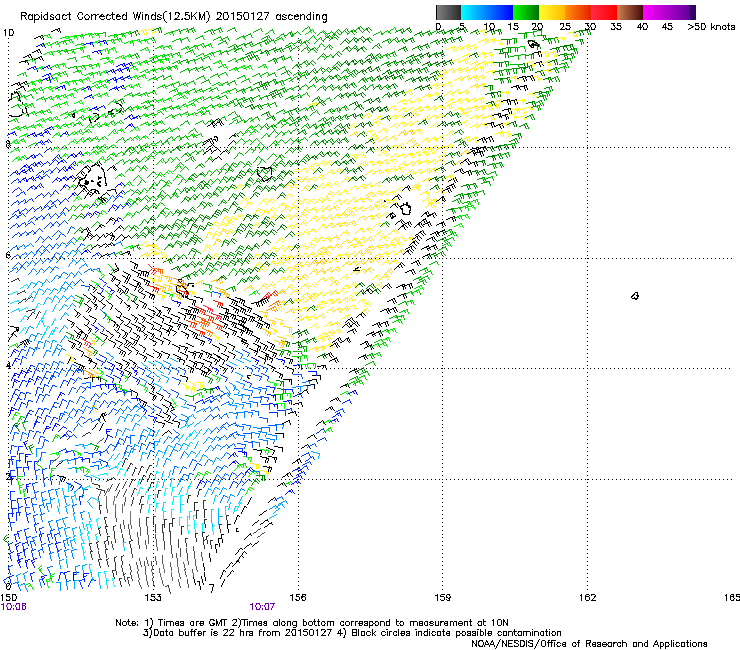
Task: Click the '15' legend tick label
Action: pyautogui.click(x=513, y=27)
